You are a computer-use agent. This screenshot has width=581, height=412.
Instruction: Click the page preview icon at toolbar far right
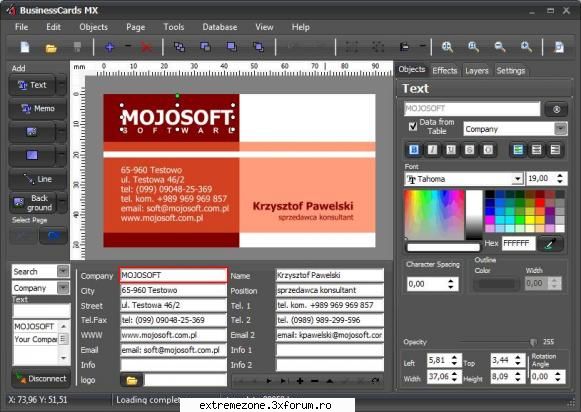coord(559,47)
